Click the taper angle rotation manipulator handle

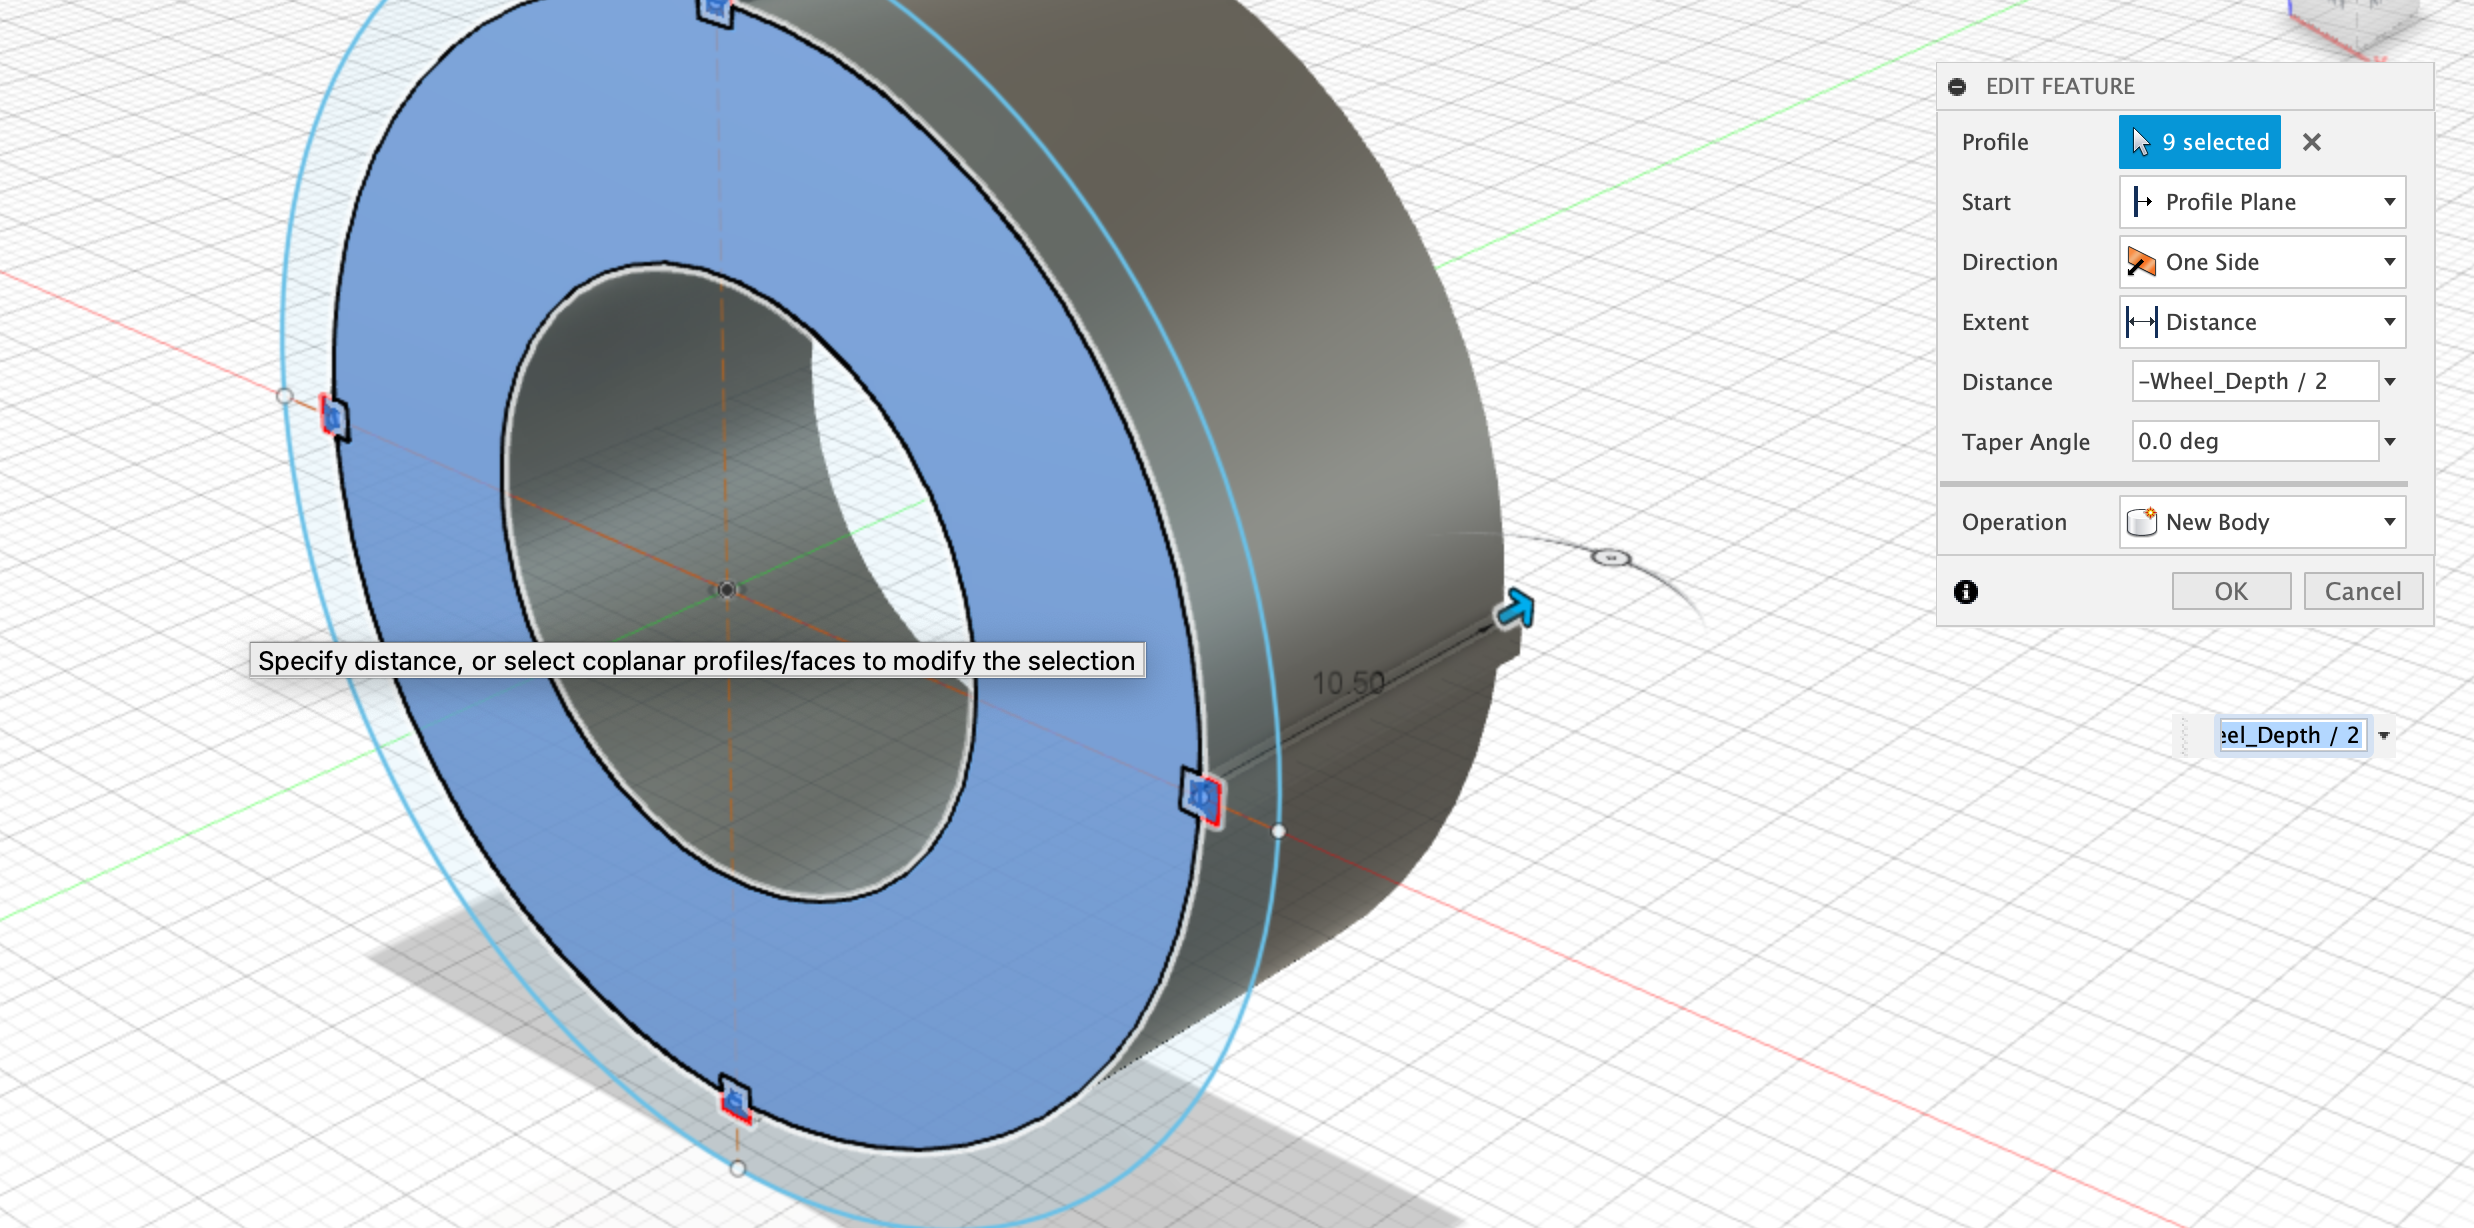(1611, 557)
